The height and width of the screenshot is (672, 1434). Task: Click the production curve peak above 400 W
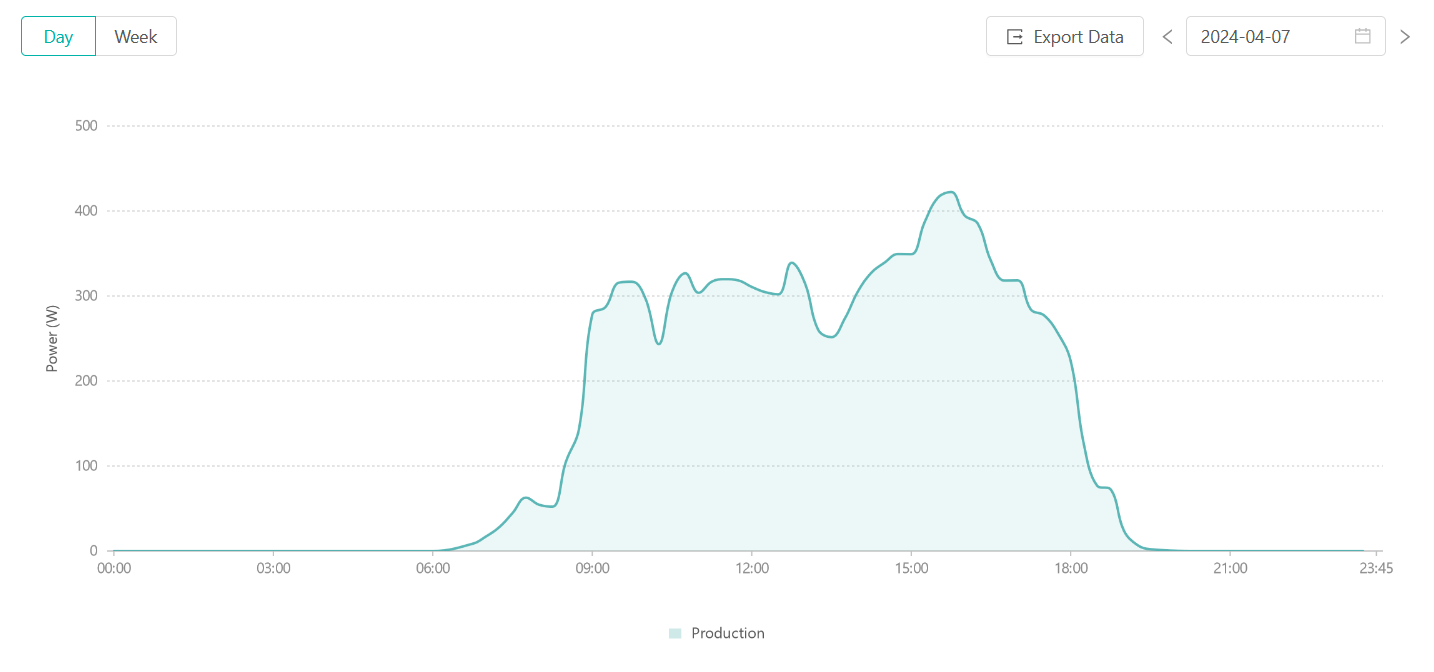coord(949,192)
